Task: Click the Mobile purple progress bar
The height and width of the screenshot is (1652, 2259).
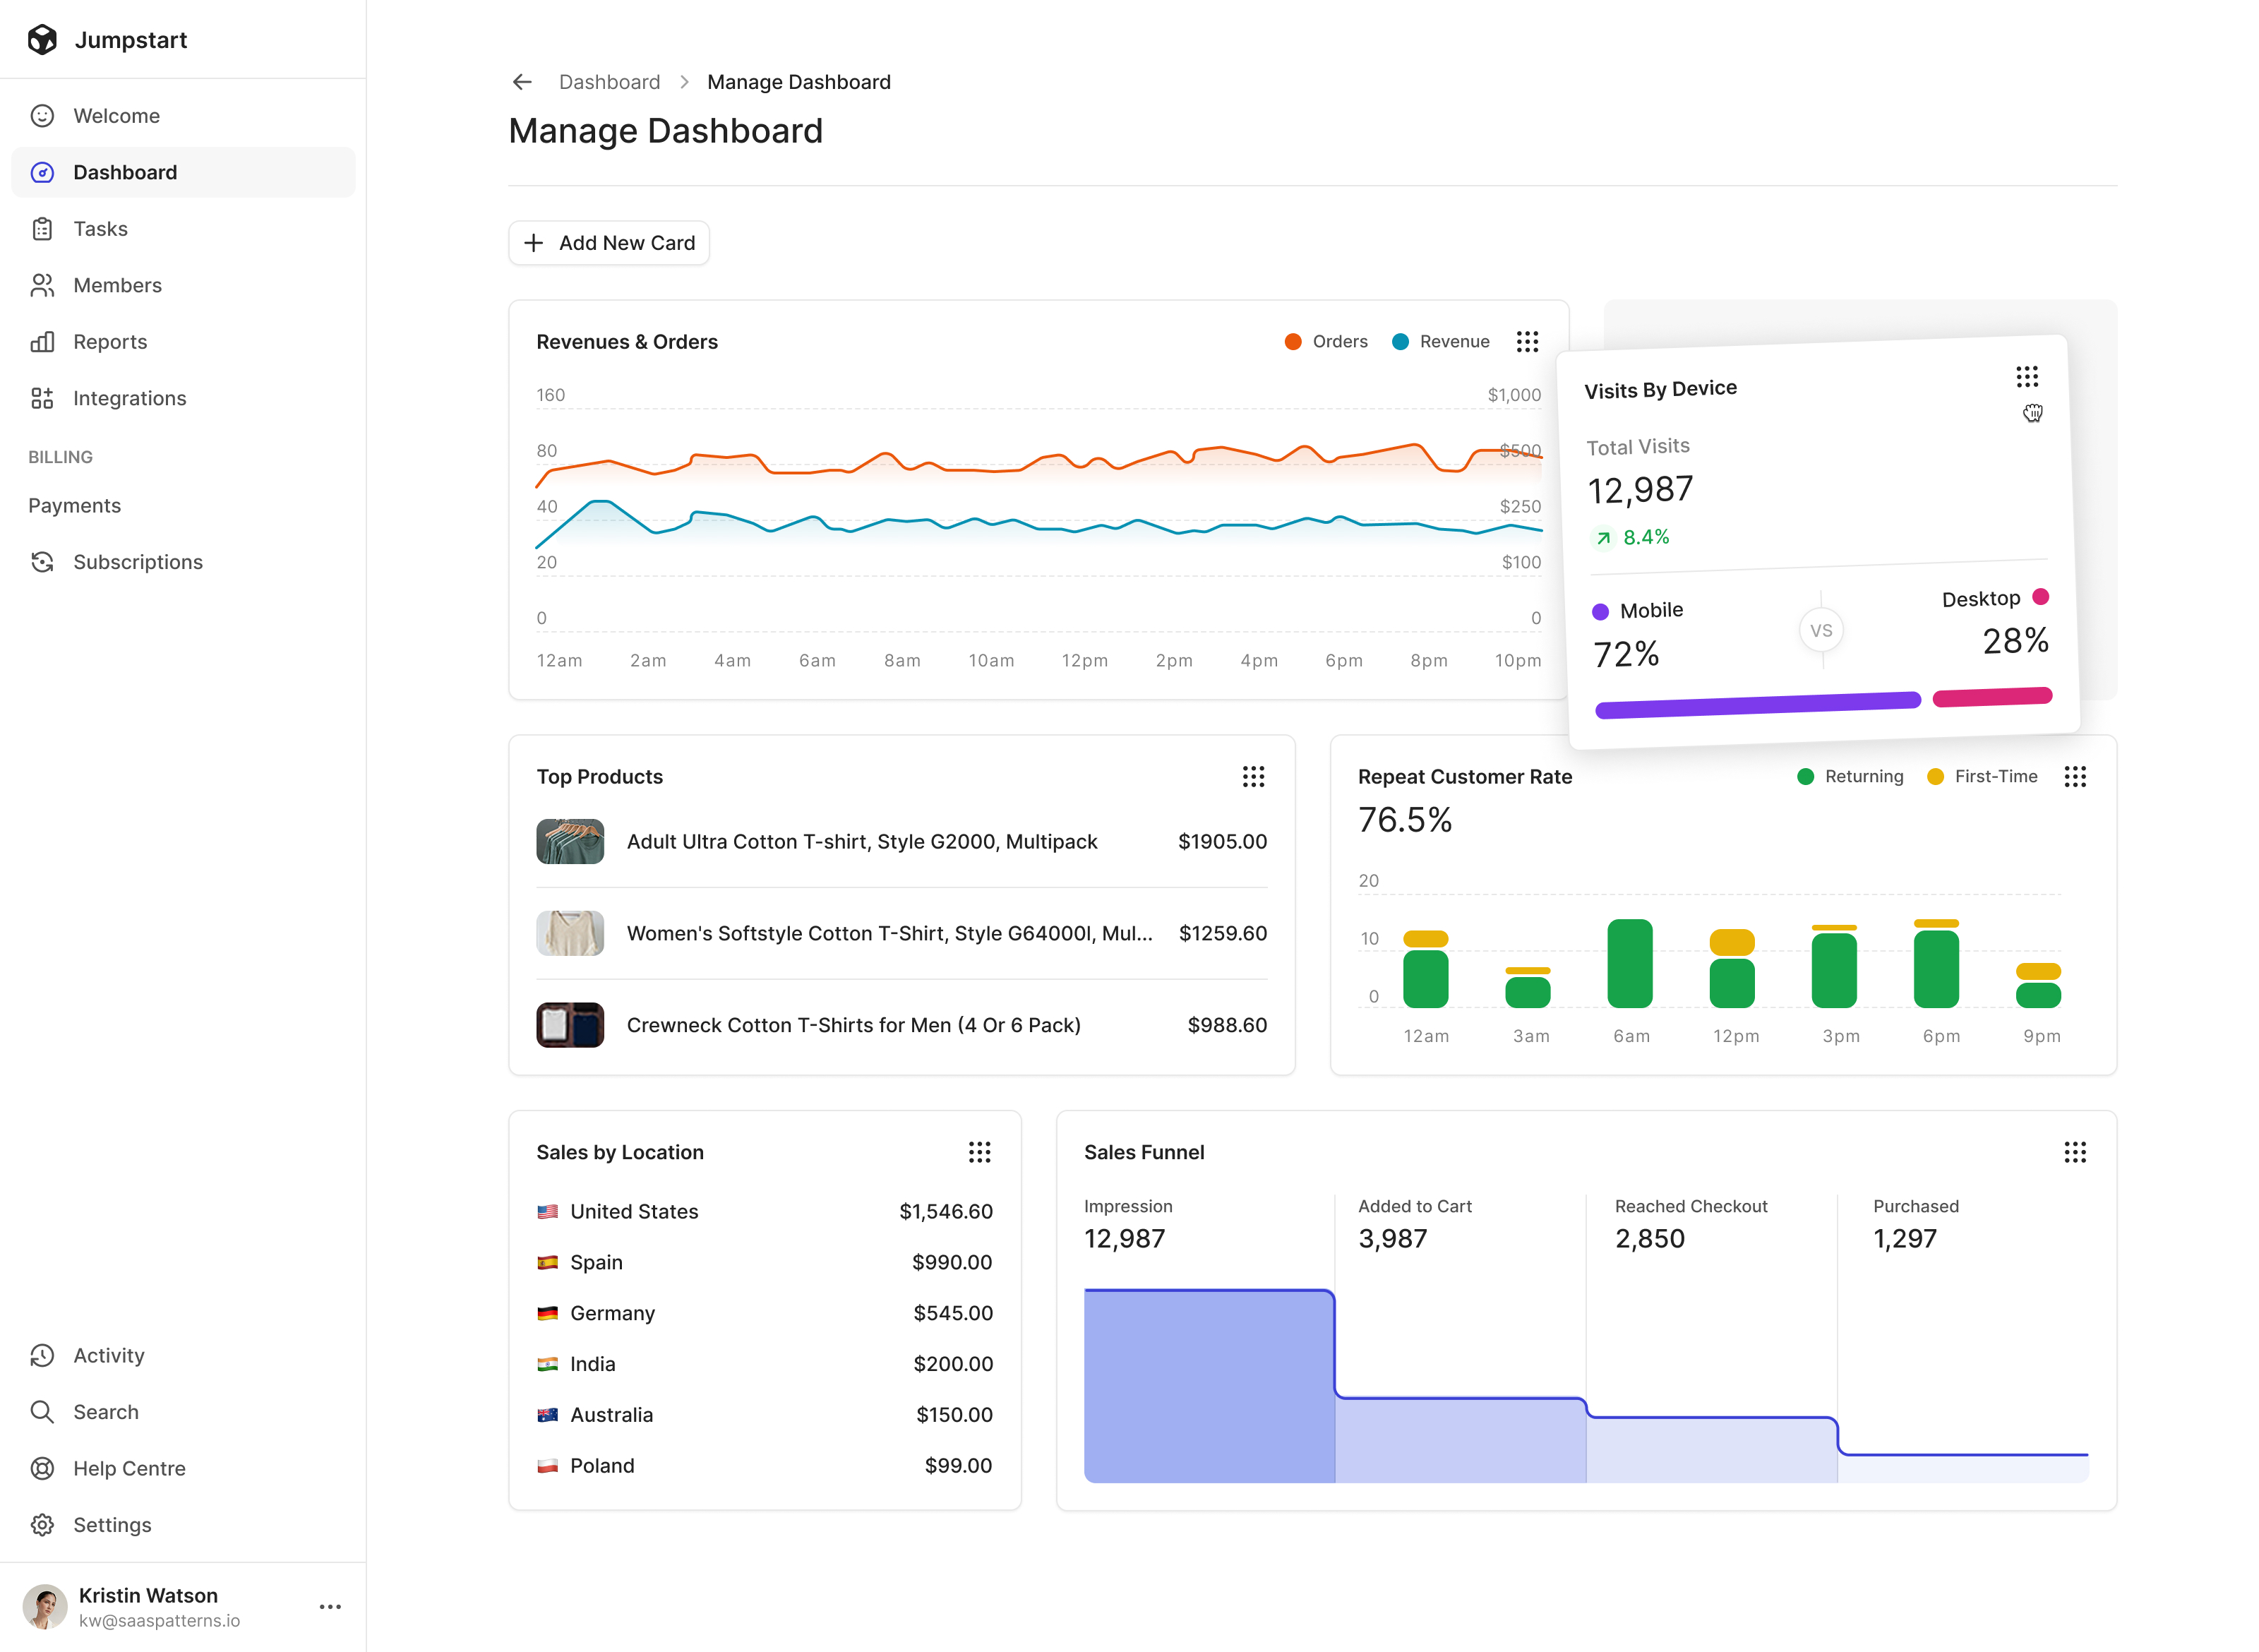Action: pyautogui.click(x=1757, y=705)
